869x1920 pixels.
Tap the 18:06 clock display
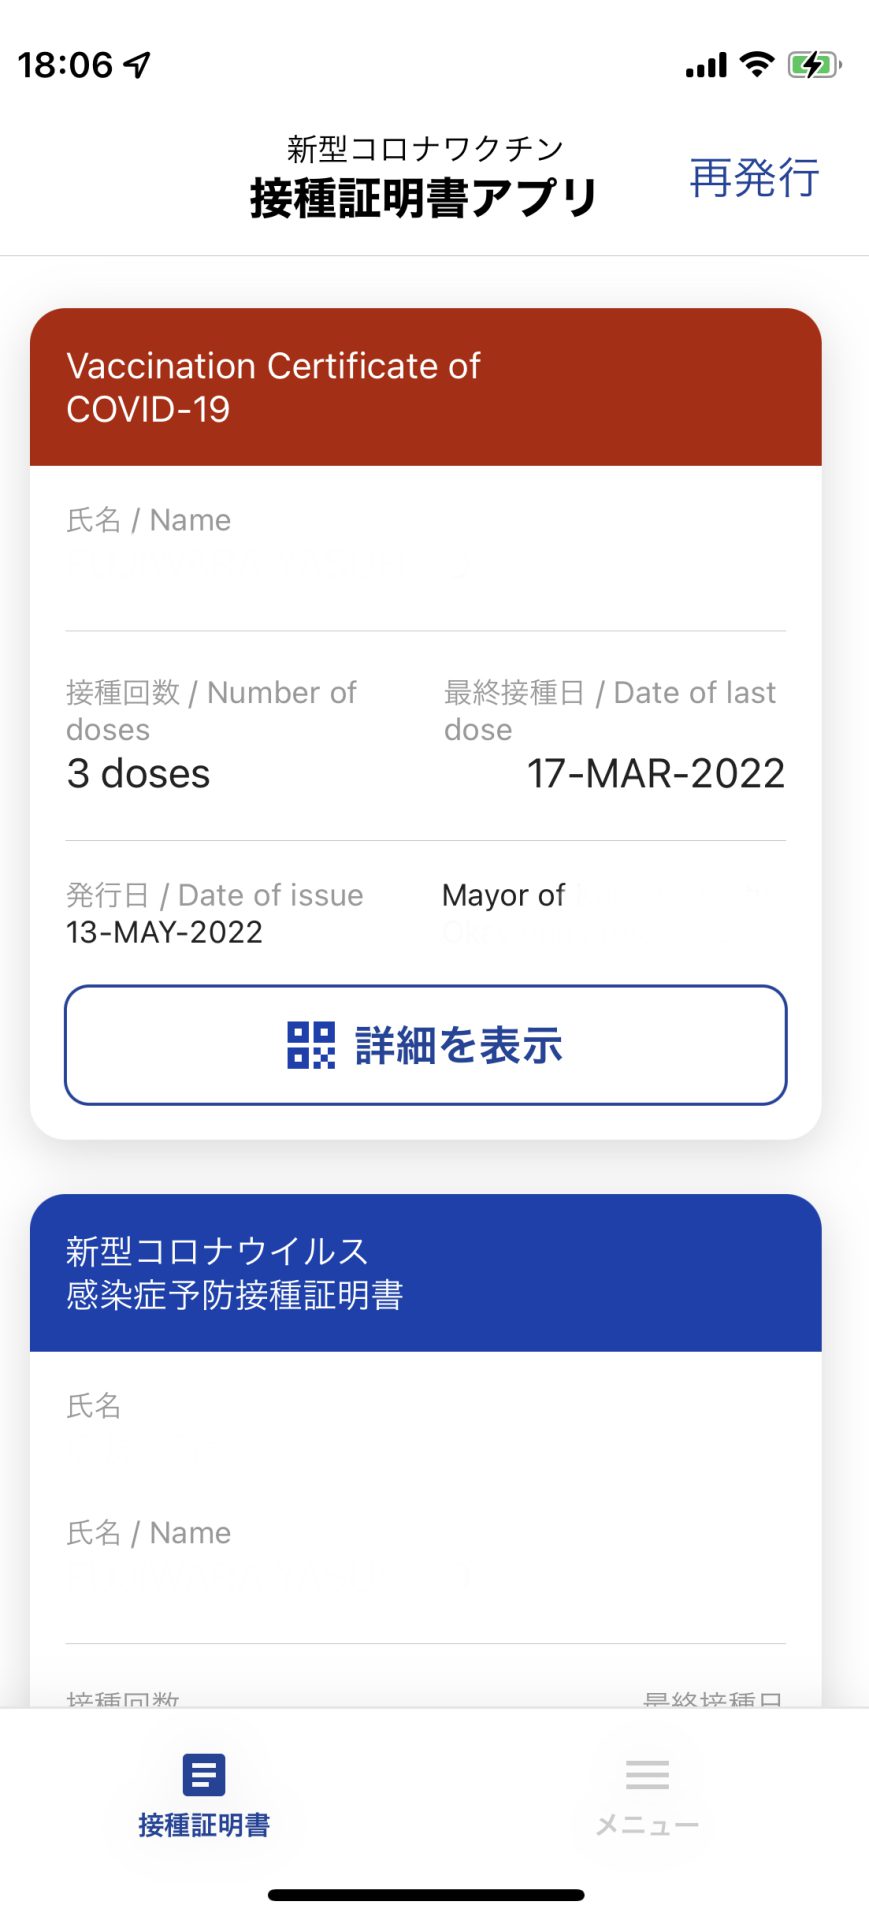(65, 65)
